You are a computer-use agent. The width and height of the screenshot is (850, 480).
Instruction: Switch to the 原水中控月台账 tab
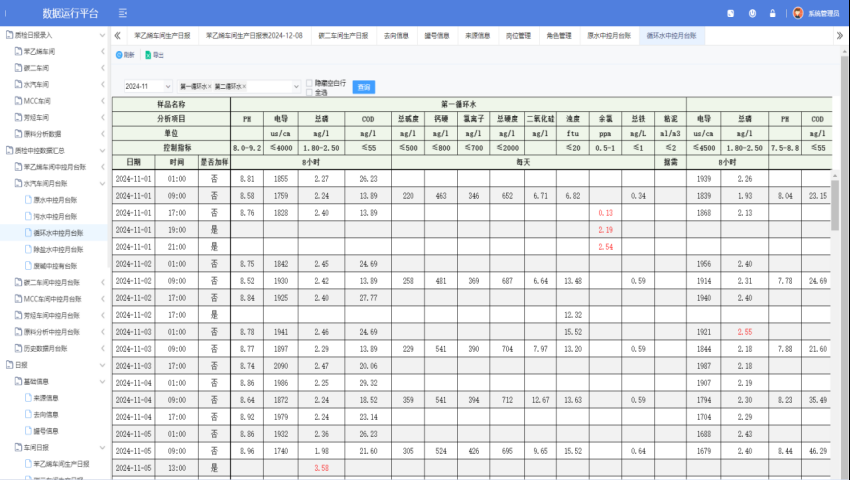coord(609,36)
